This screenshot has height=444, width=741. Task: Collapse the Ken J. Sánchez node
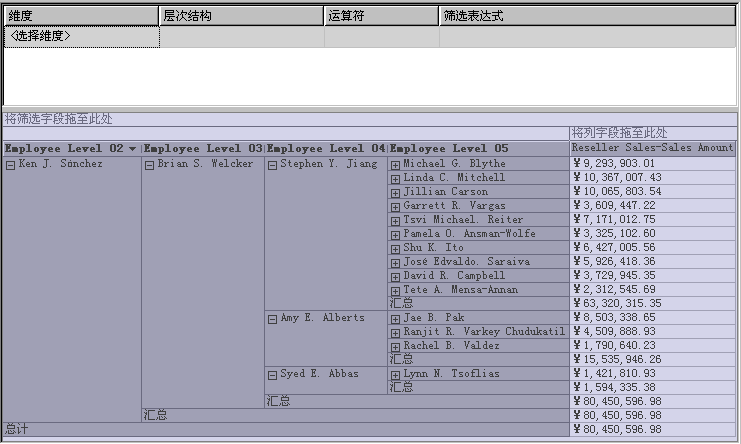(x=11, y=165)
